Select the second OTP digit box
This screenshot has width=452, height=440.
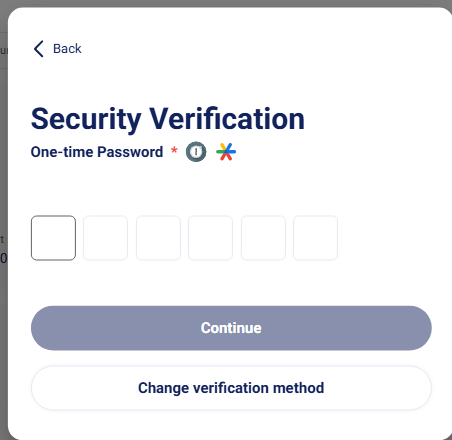[105, 238]
